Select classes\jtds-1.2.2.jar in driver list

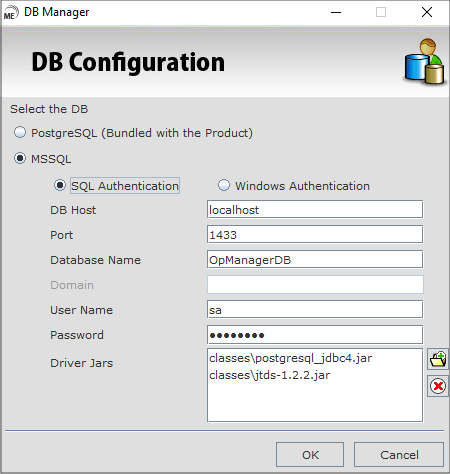point(269,375)
